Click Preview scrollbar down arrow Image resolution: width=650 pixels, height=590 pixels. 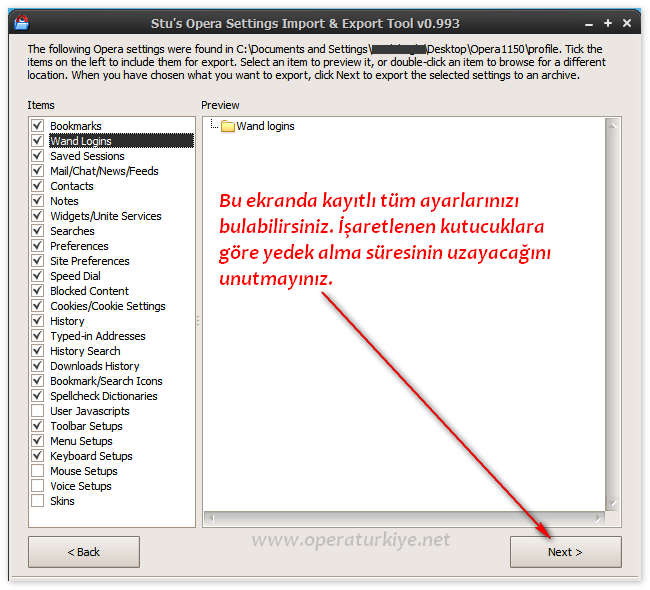612,504
